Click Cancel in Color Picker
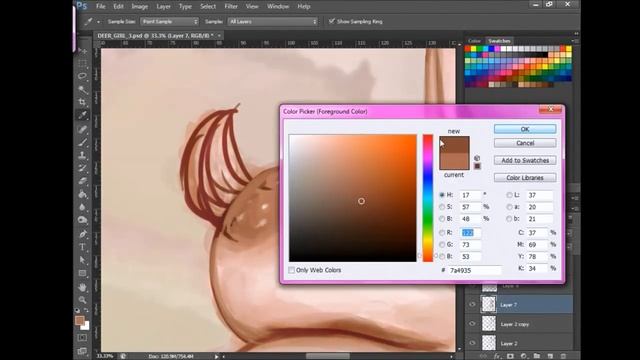 pyautogui.click(x=525, y=143)
